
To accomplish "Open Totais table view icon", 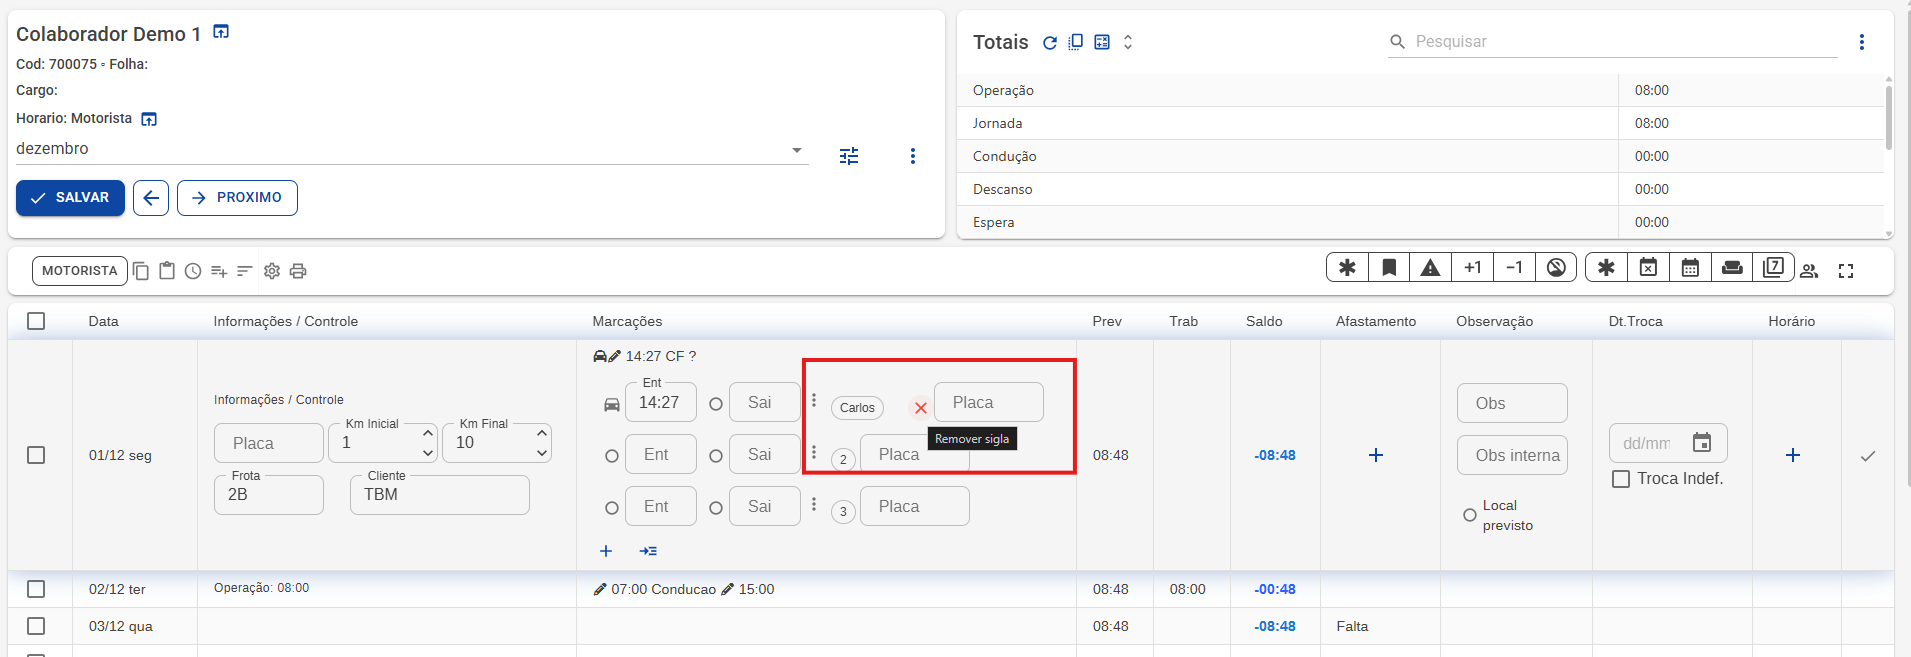I will click(1102, 42).
